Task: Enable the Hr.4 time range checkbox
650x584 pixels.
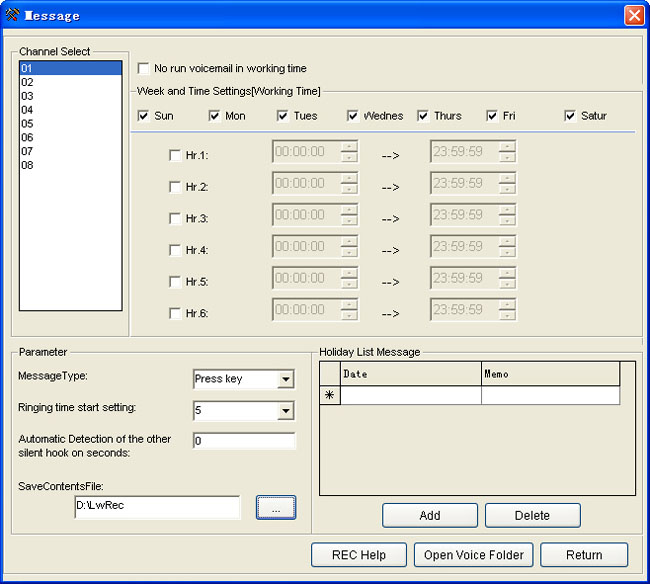Action: tap(176, 250)
